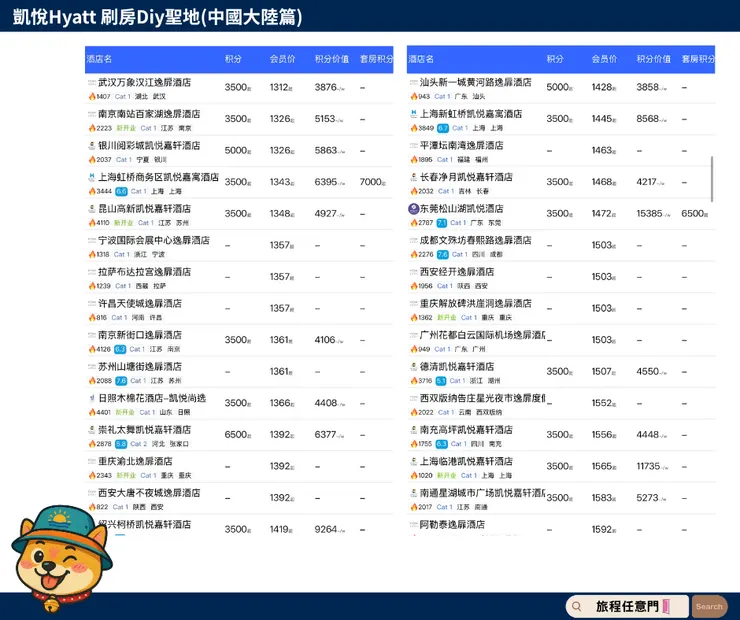Click the brand logo beside 德清凯悦嘉轩酒店
740x620 pixels.
(x=414, y=367)
